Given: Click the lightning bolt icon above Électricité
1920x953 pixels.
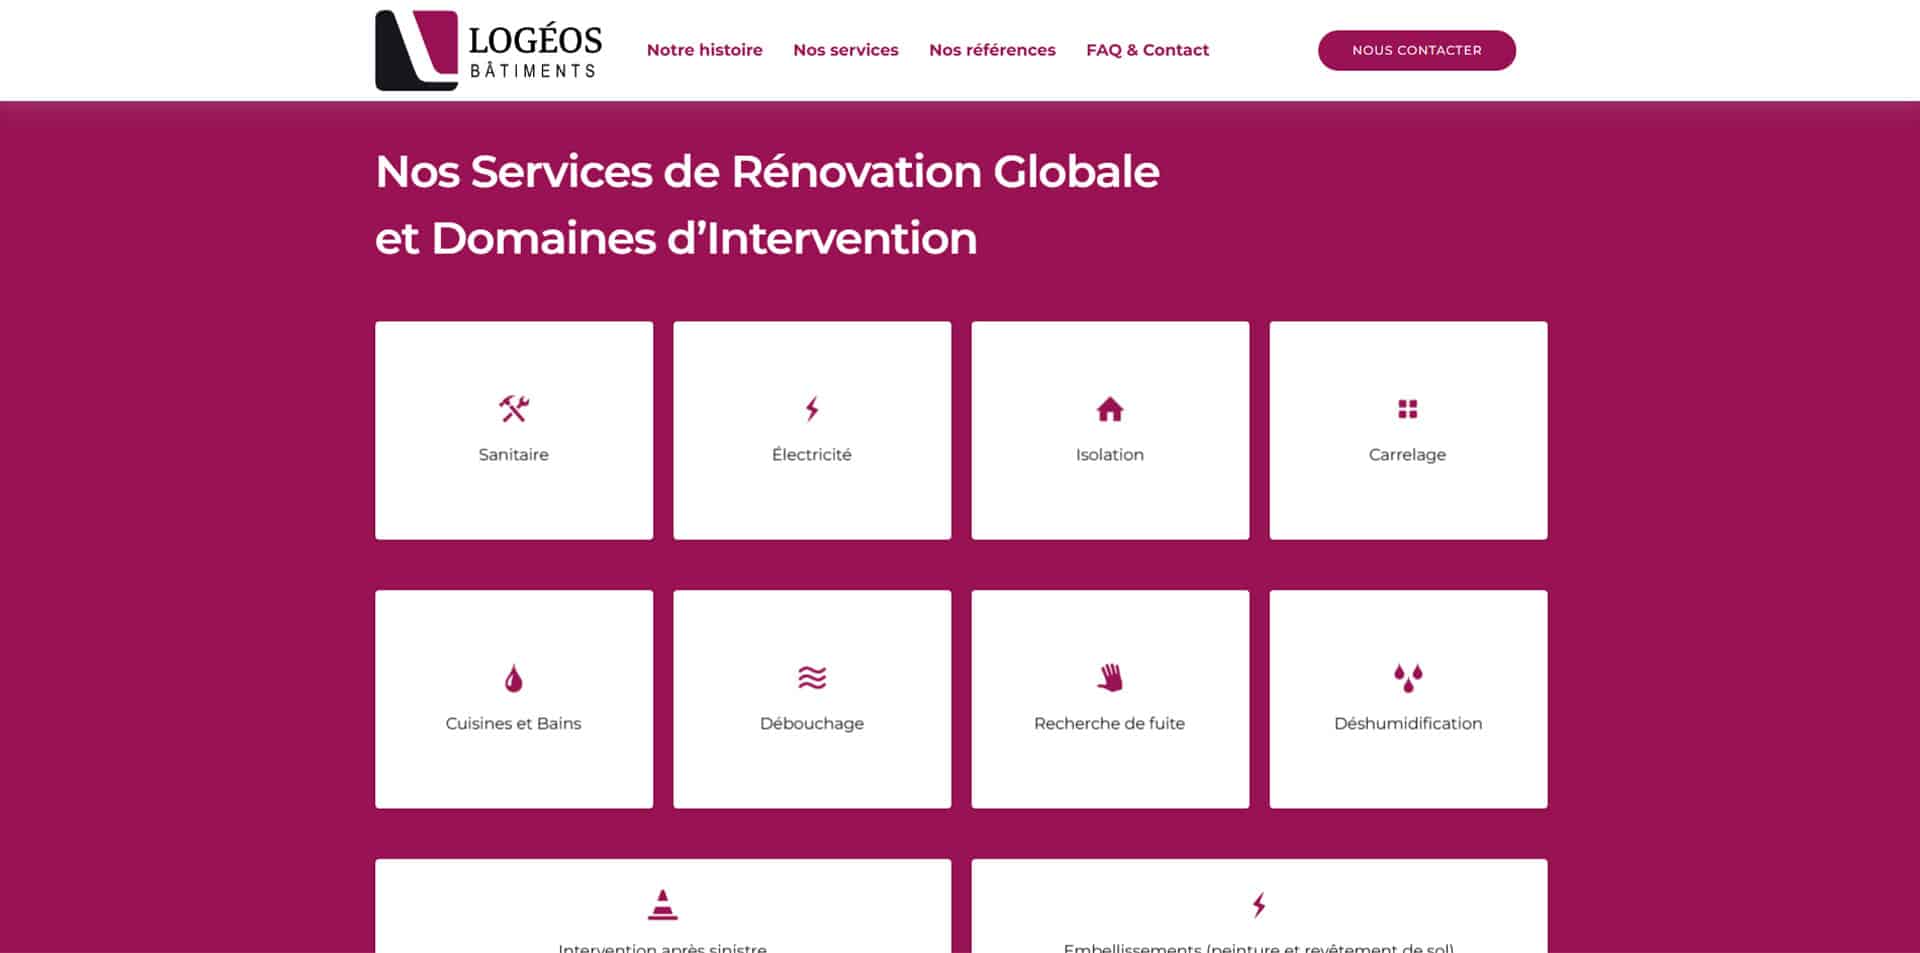Looking at the screenshot, I should 812,409.
